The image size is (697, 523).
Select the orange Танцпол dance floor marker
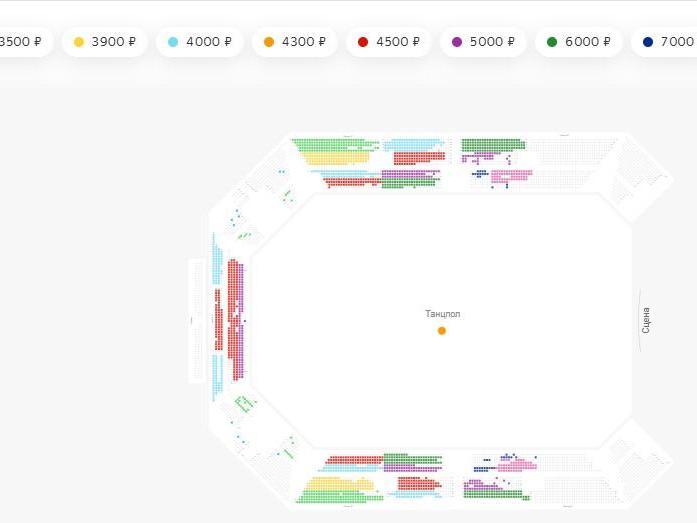[441, 331]
